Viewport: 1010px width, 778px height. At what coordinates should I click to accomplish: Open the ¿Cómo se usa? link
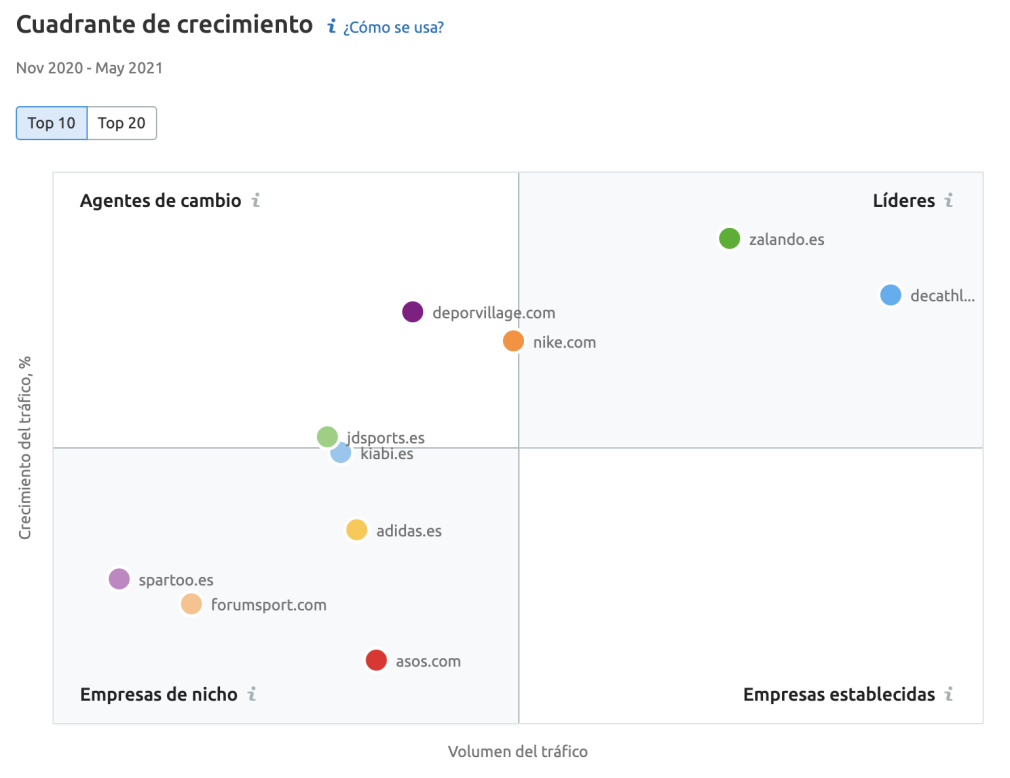tap(393, 28)
